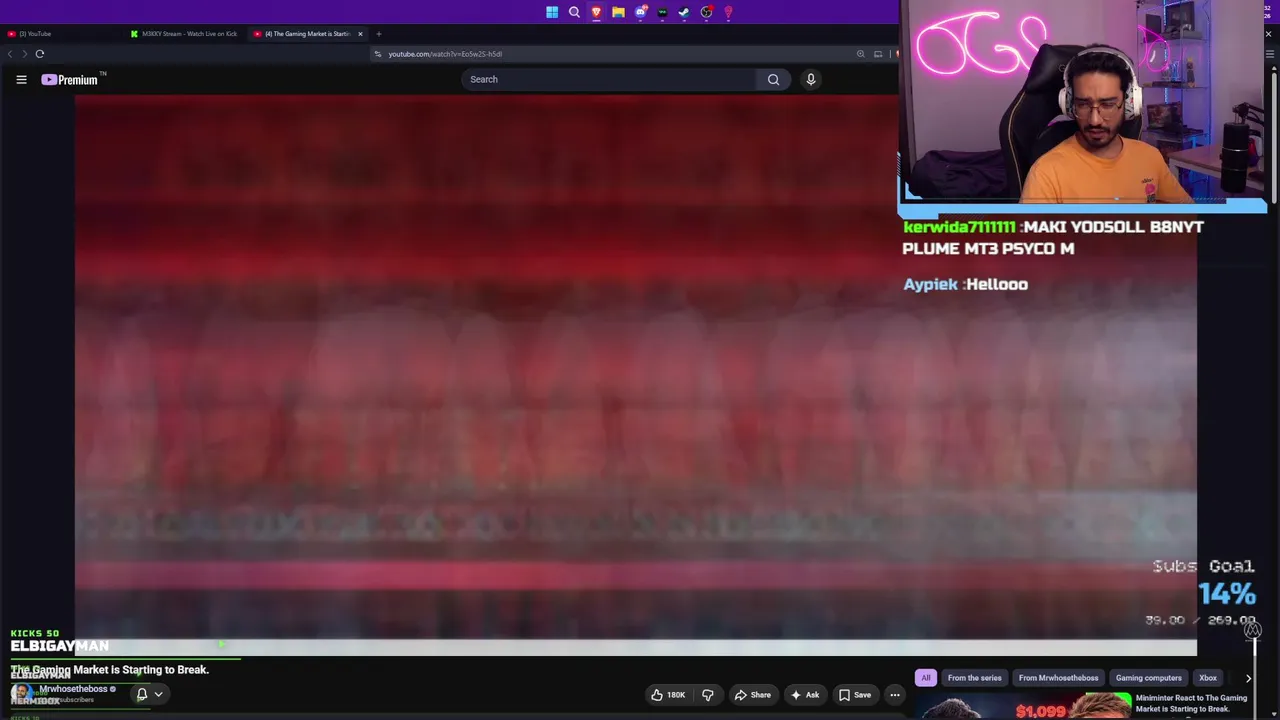Open Windows taskbar search
1280x720 pixels.
[574, 12]
